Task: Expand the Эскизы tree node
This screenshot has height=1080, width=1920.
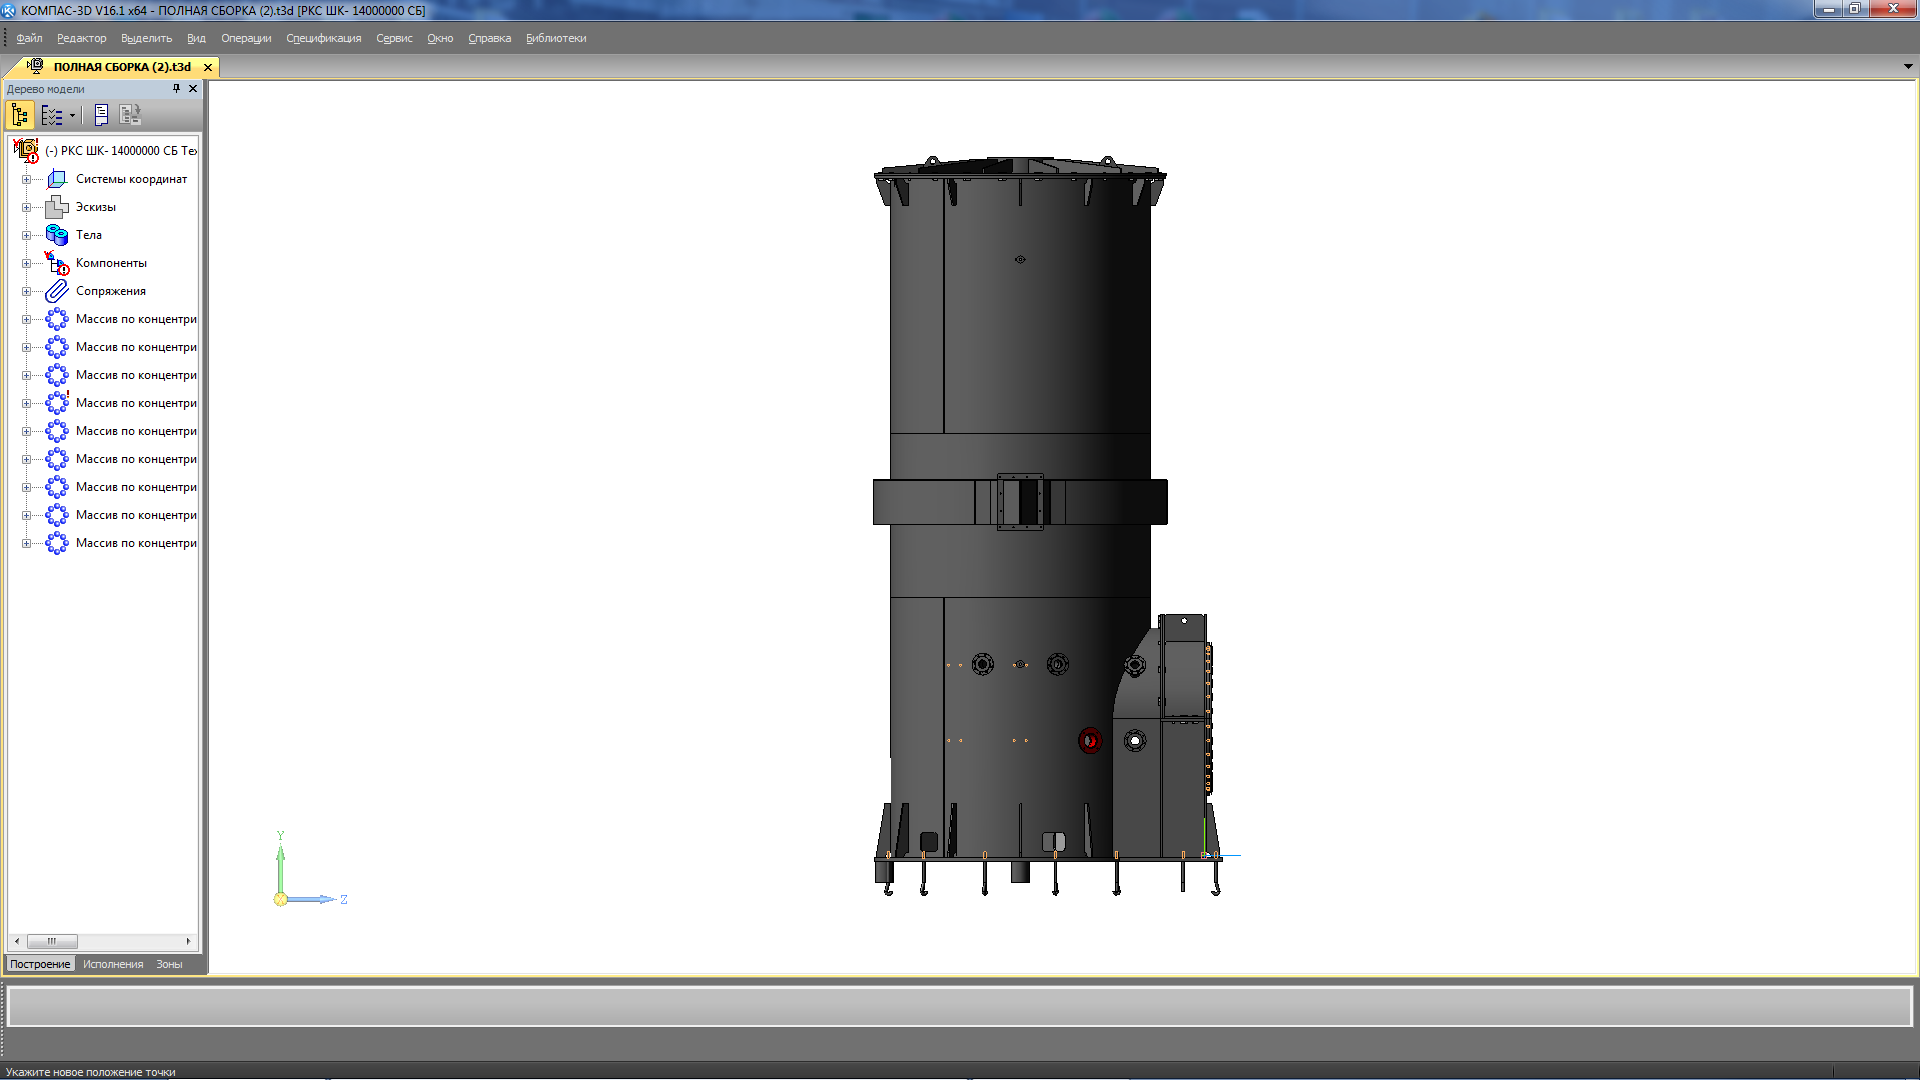Action: tap(26, 207)
